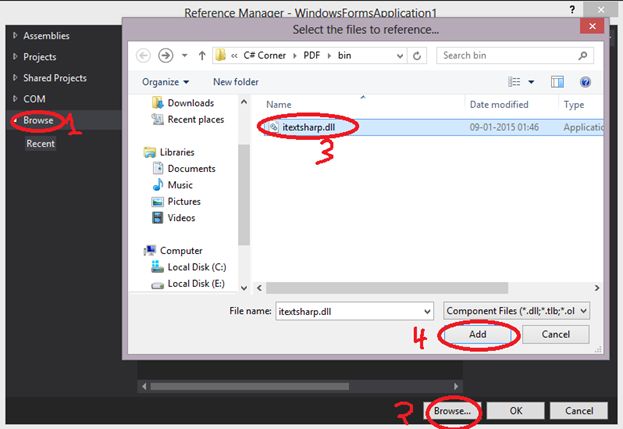Sort files by Name column

coord(279,104)
